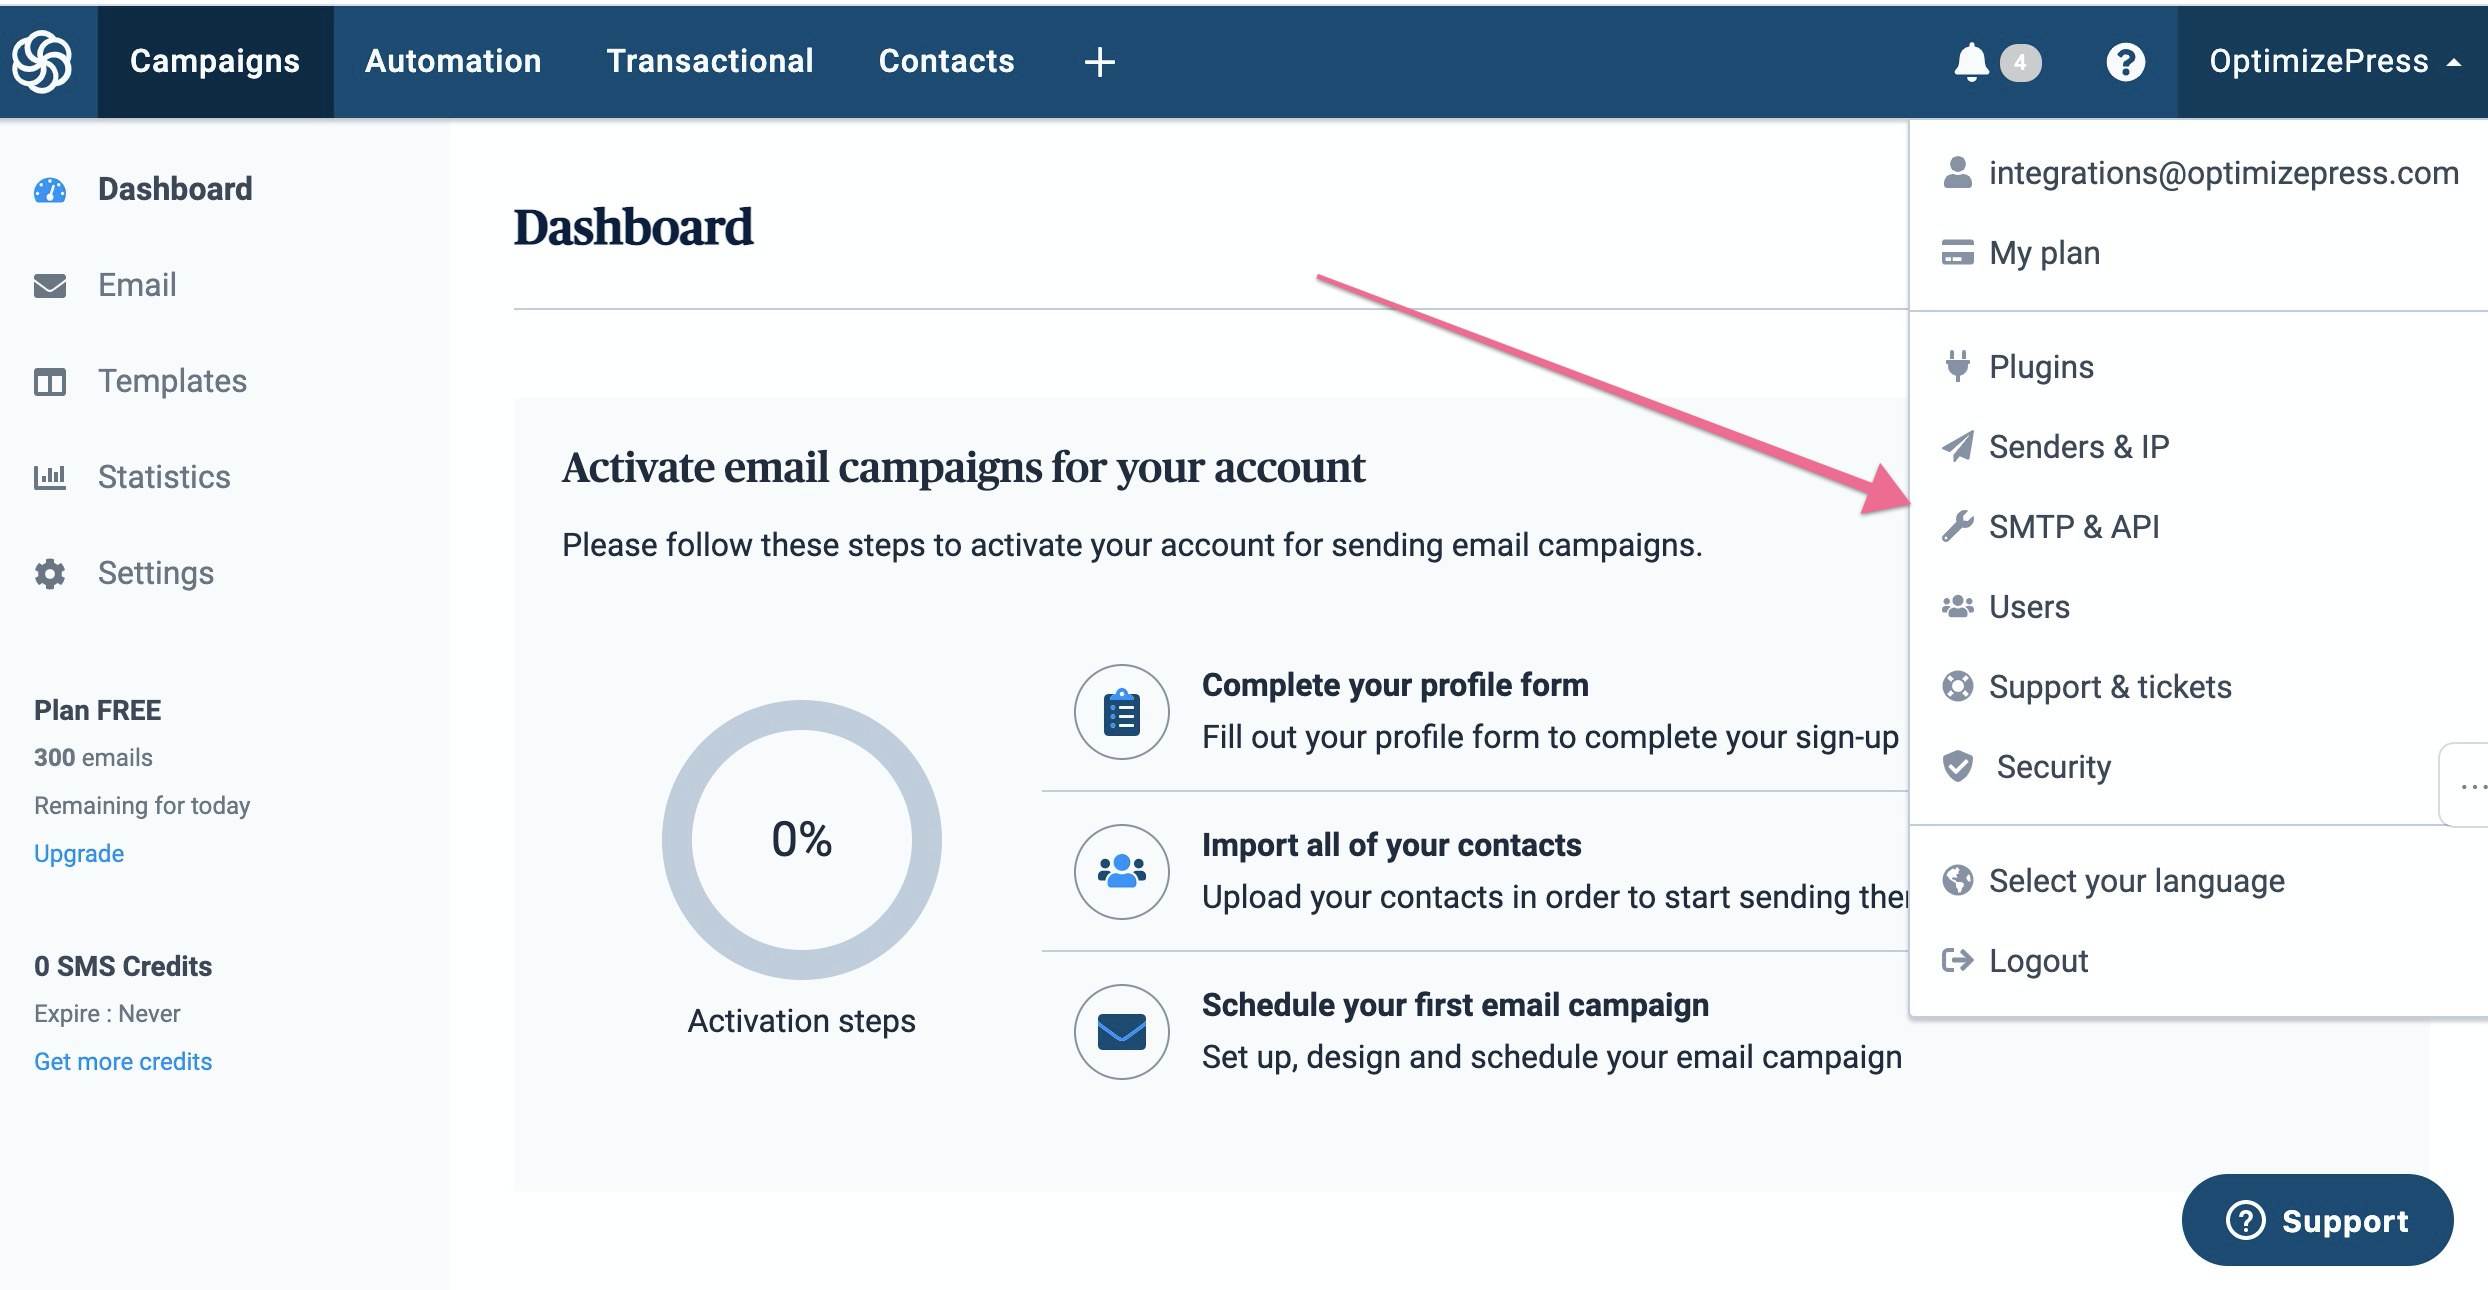The height and width of the screenshot is (1290, 2488).
Task: Click the Sendinblue logo icon
Action: [42, 61]
